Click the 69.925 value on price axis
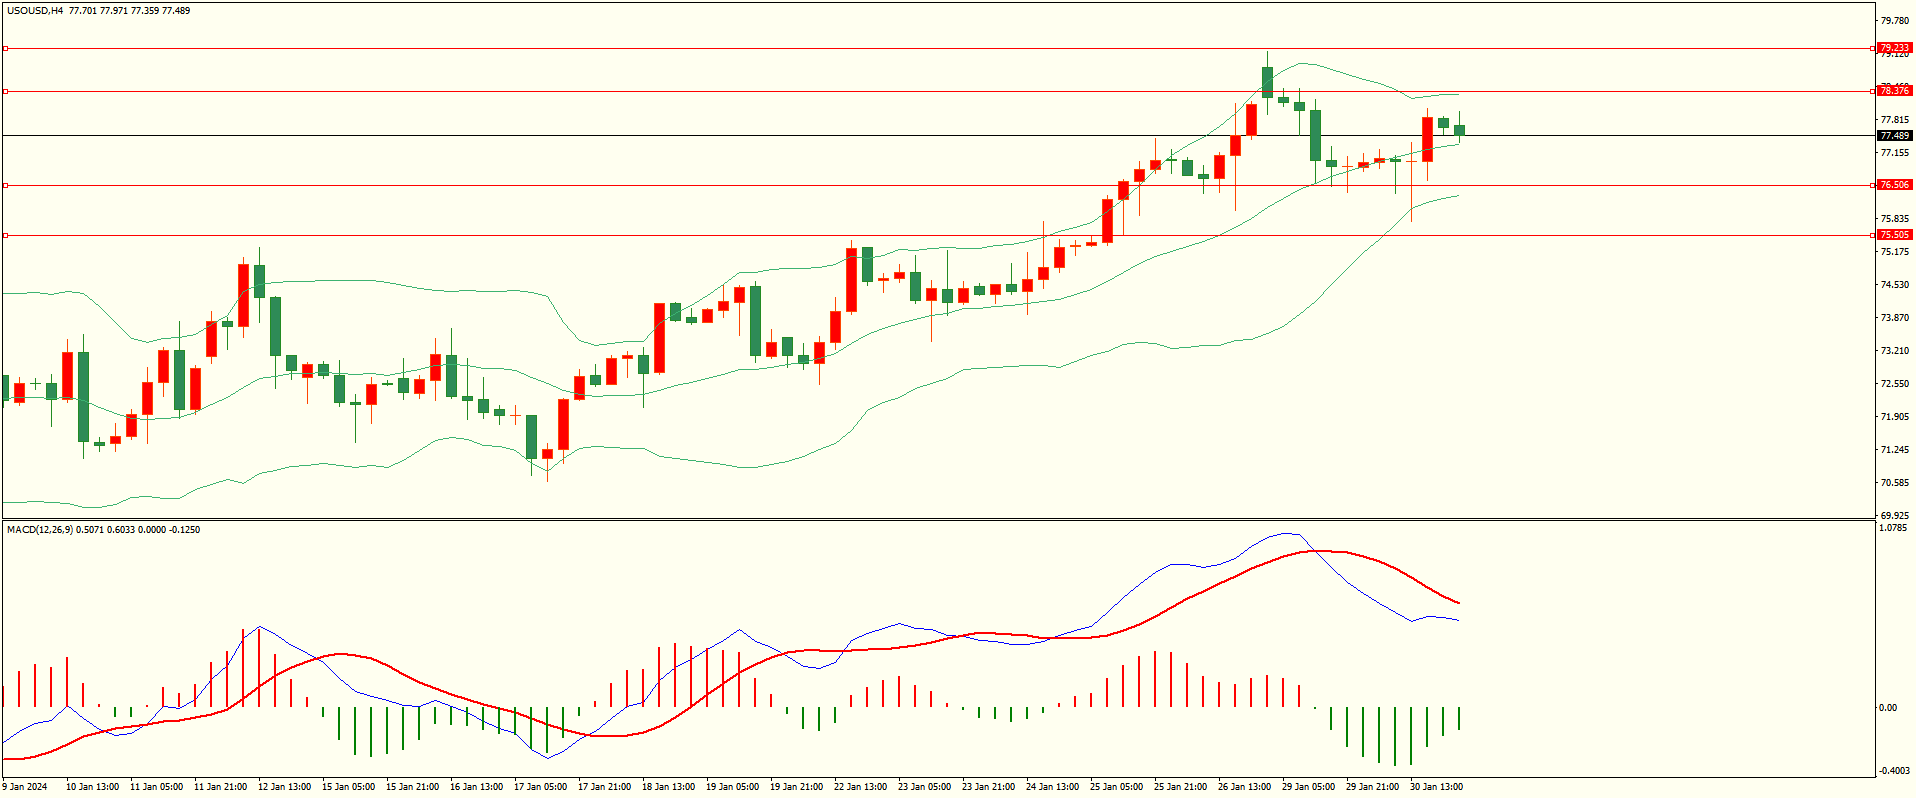 point(1895,516)
